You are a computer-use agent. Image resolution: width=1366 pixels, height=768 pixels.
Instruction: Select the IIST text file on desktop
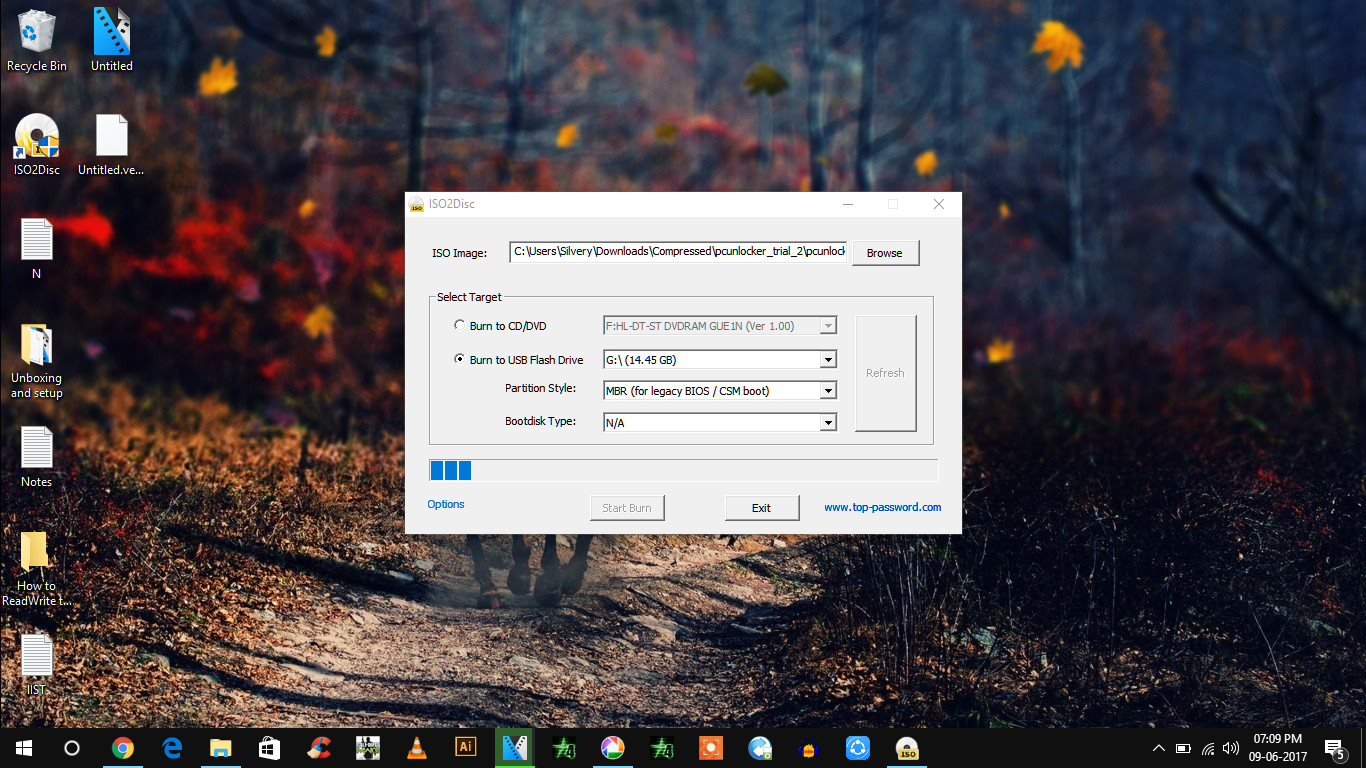tap(37, 665)
